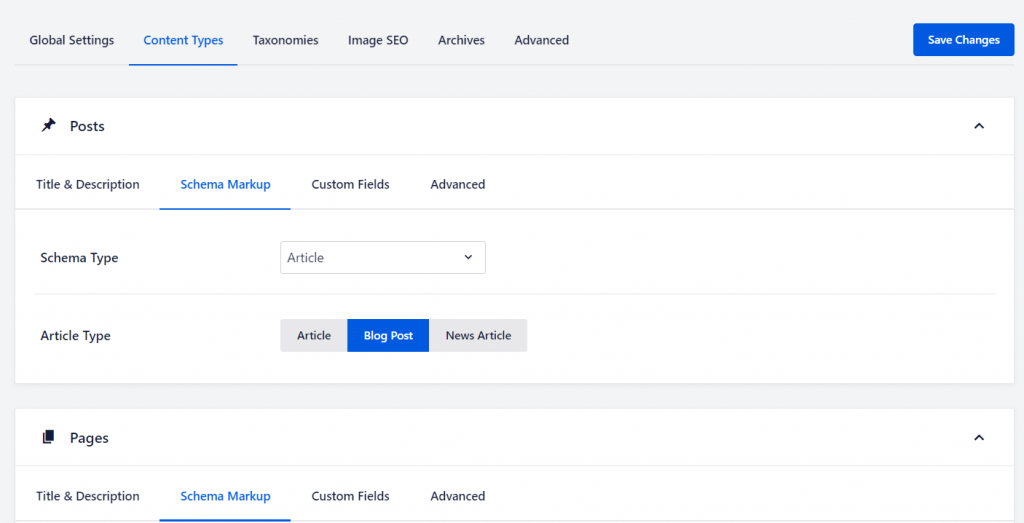This screenshot has width=1024, height=523.
Task: Switch to the Archives tab
Action: [461, 40]
